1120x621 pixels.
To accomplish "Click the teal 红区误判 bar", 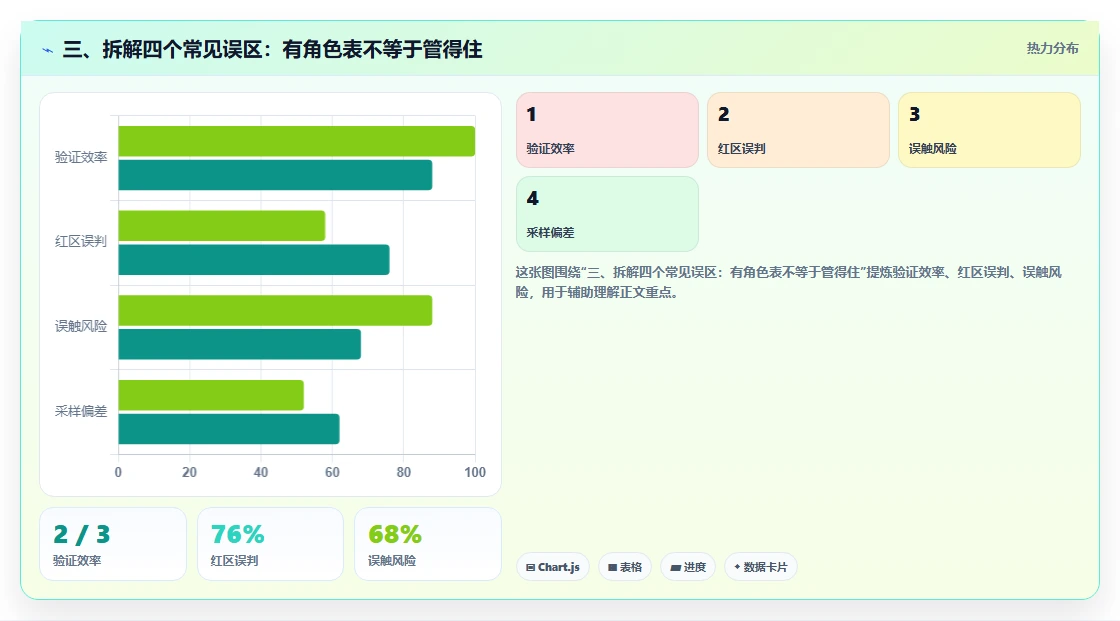I will 254,259.
